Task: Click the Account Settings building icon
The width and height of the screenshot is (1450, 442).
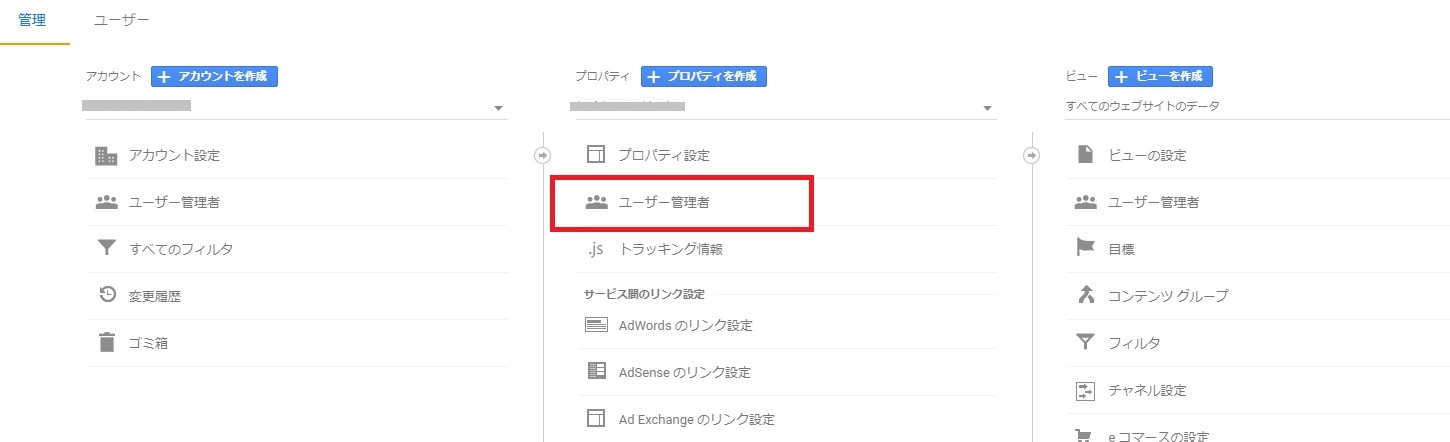Action: coord(105,155)
